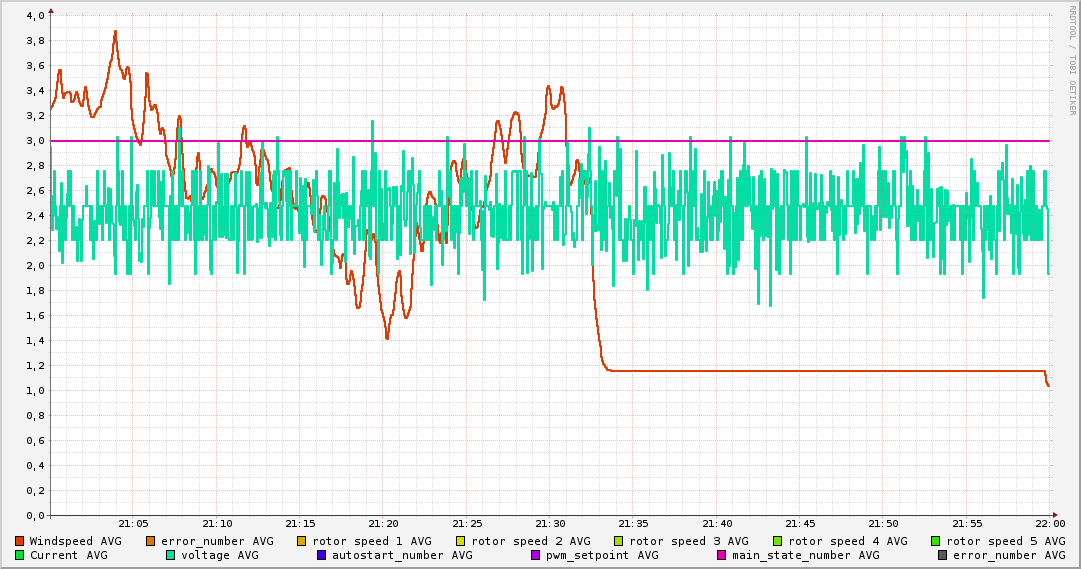This screenshot has height=569, width=1081.
Task: Click the main_state_number AVG legend text
Action: point(805,555)
